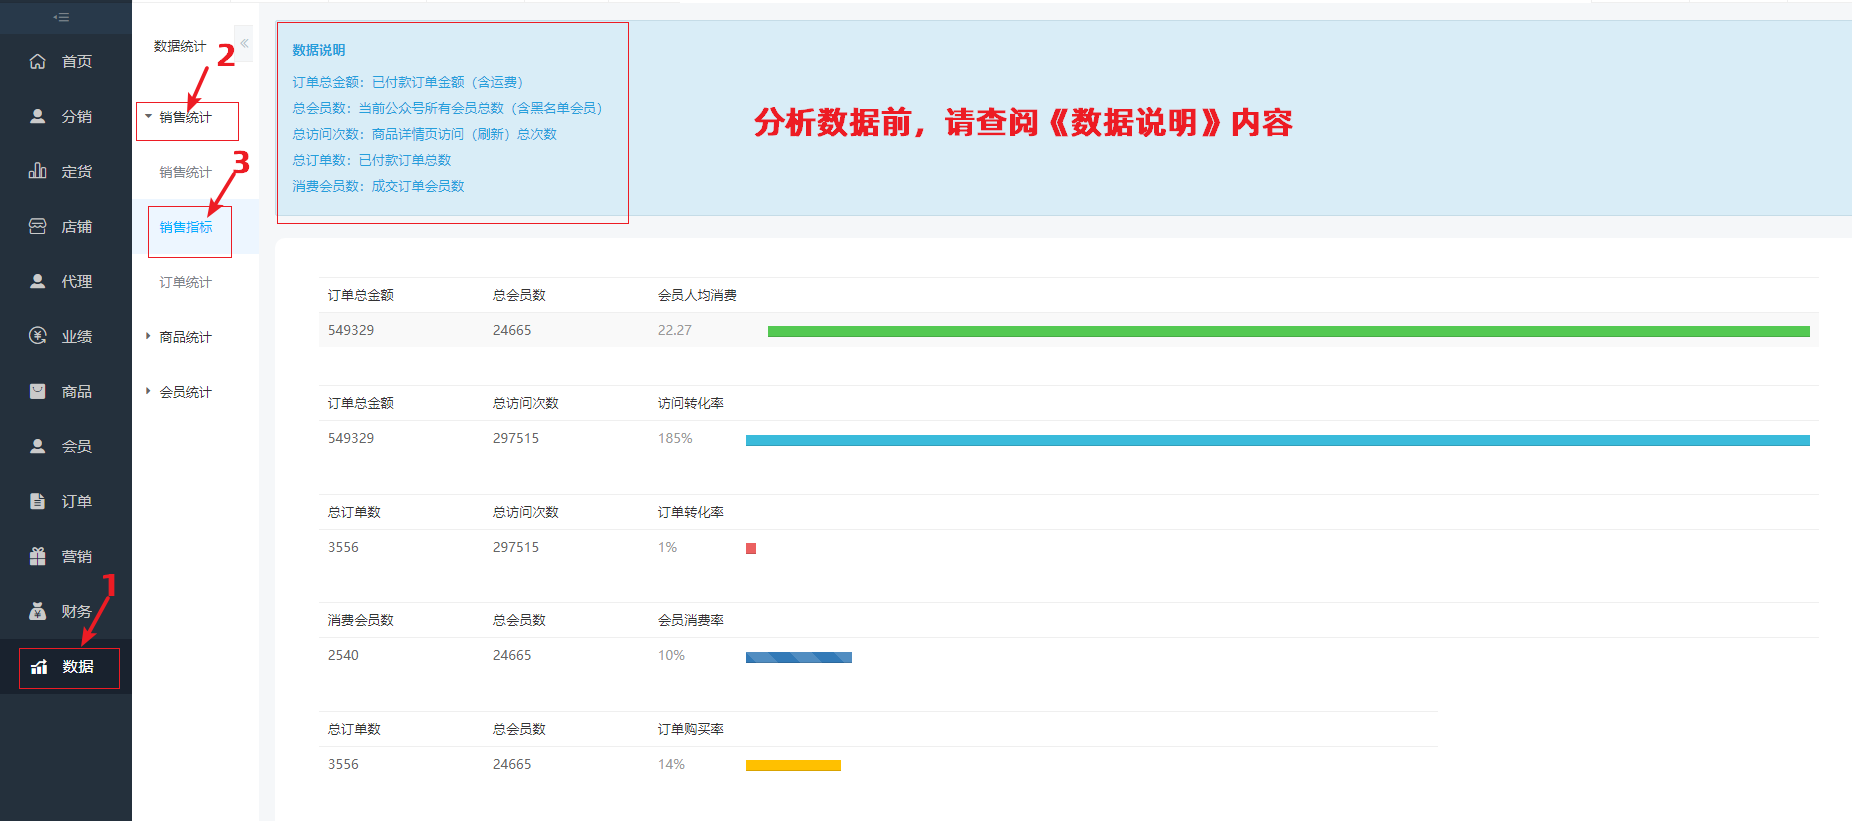The height and width of the screenshot is (821, 1852).
Task: Click the green 会员人均消费 progress bar
Action: pyautogui.click(x=1289, y=331)
